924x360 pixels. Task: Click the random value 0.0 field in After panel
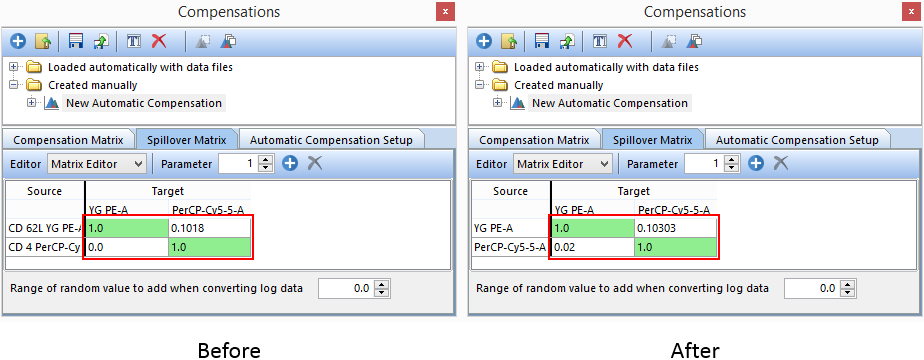(x=813, y=289)
